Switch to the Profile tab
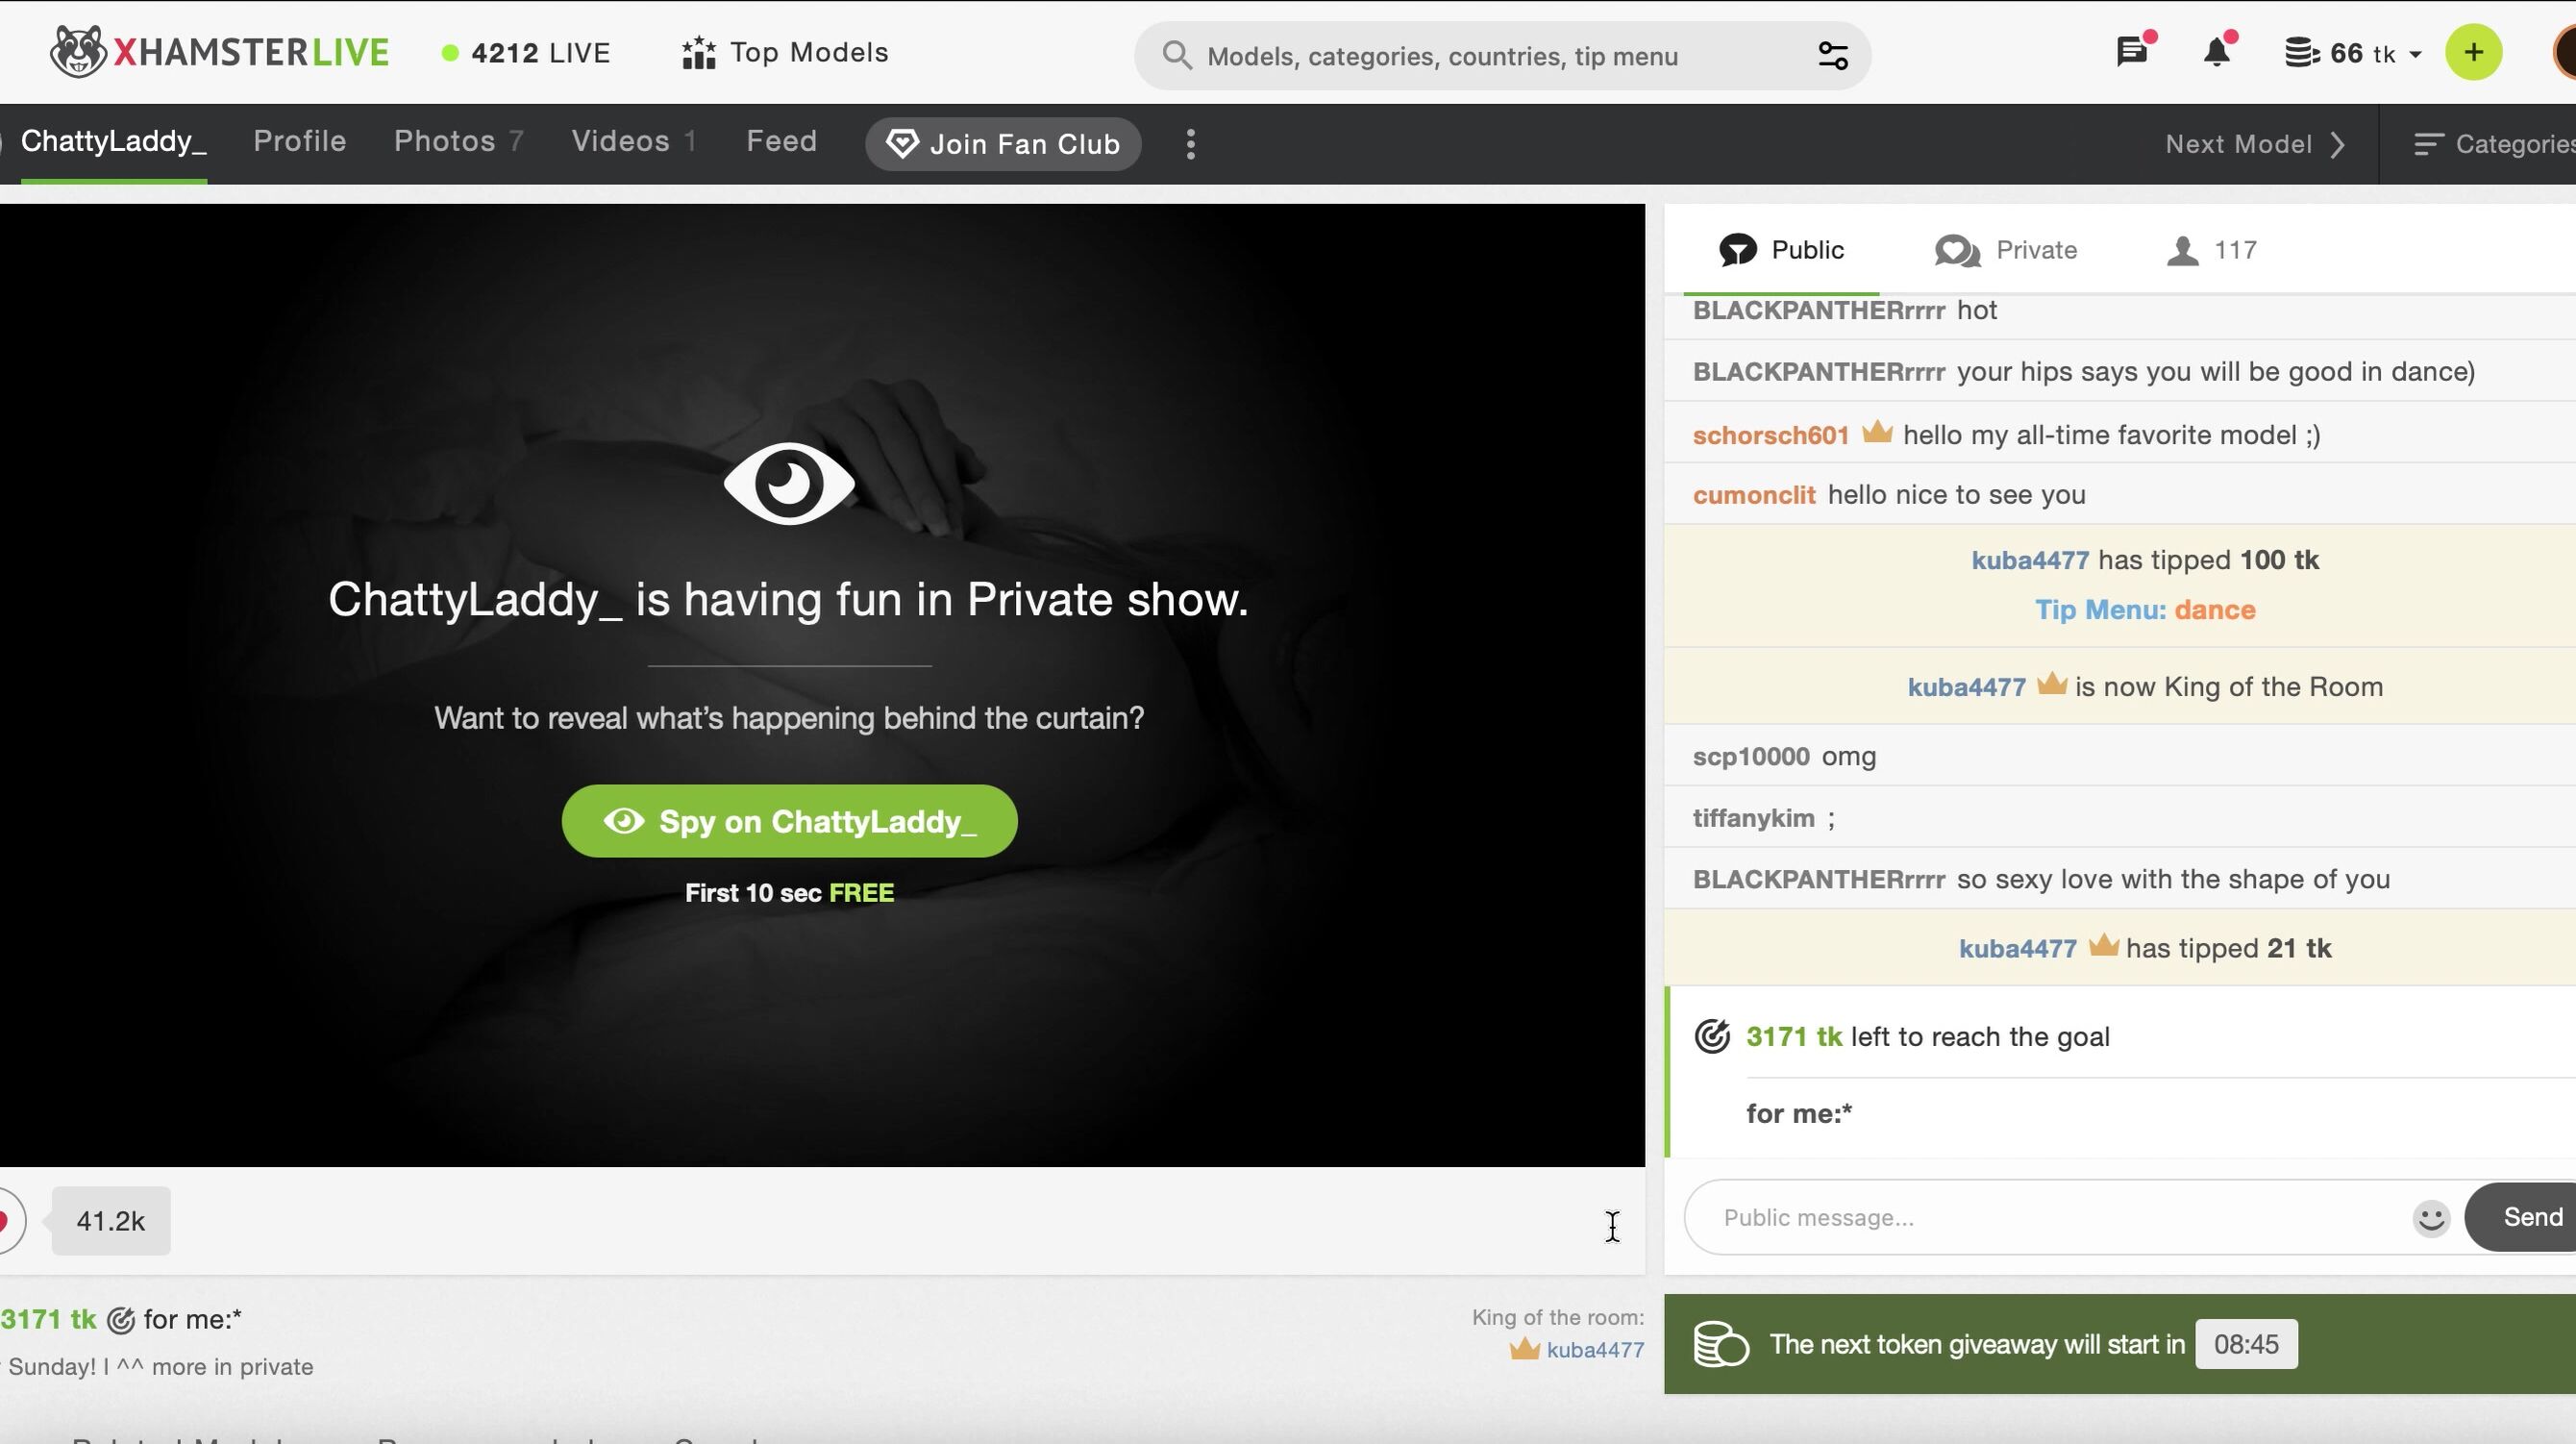 (x=300, y=141)
